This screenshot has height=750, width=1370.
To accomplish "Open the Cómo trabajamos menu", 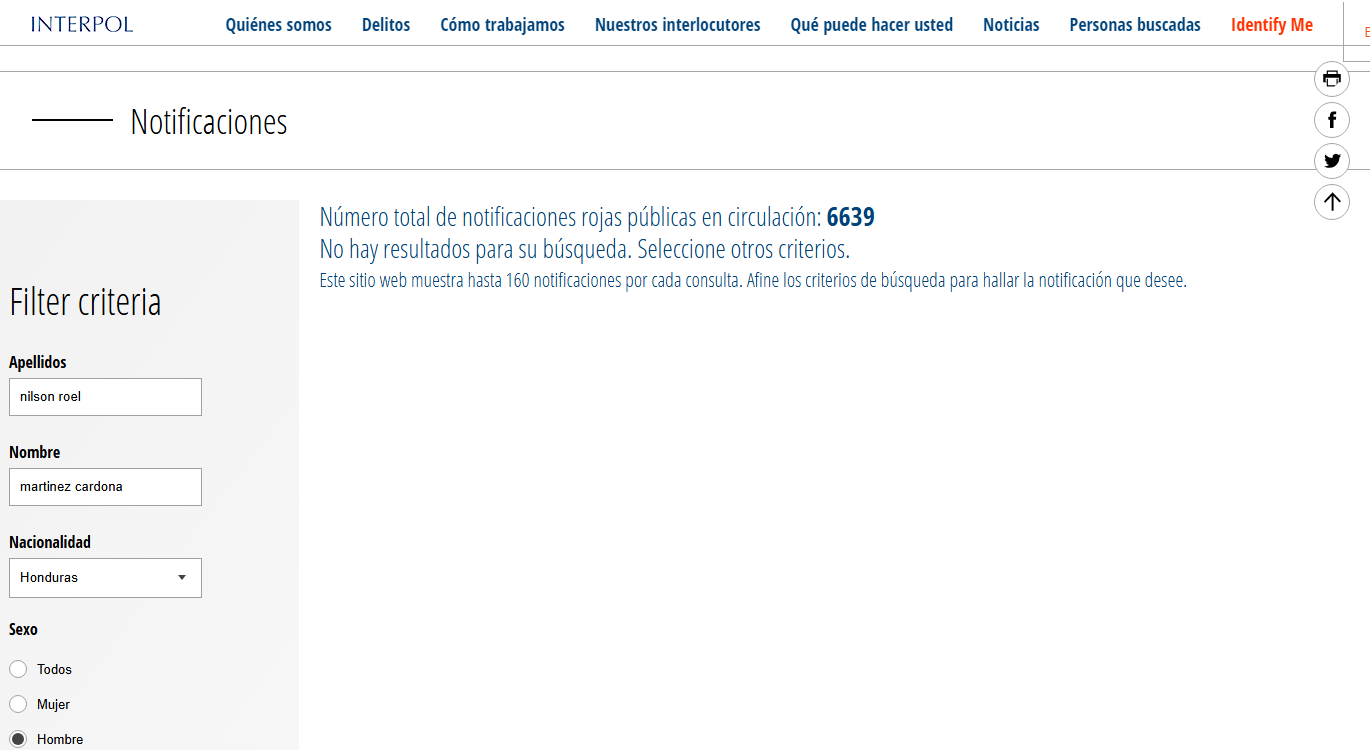I will click(x=502, y=25).
